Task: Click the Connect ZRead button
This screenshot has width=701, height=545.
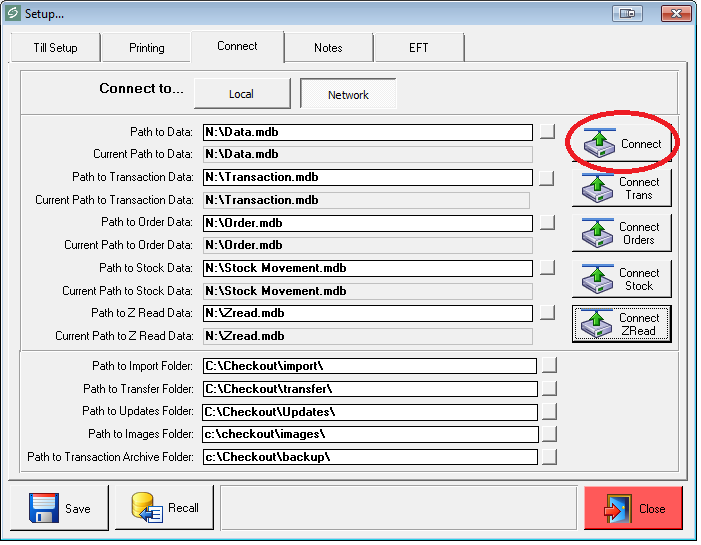Action: click(621, 324)
